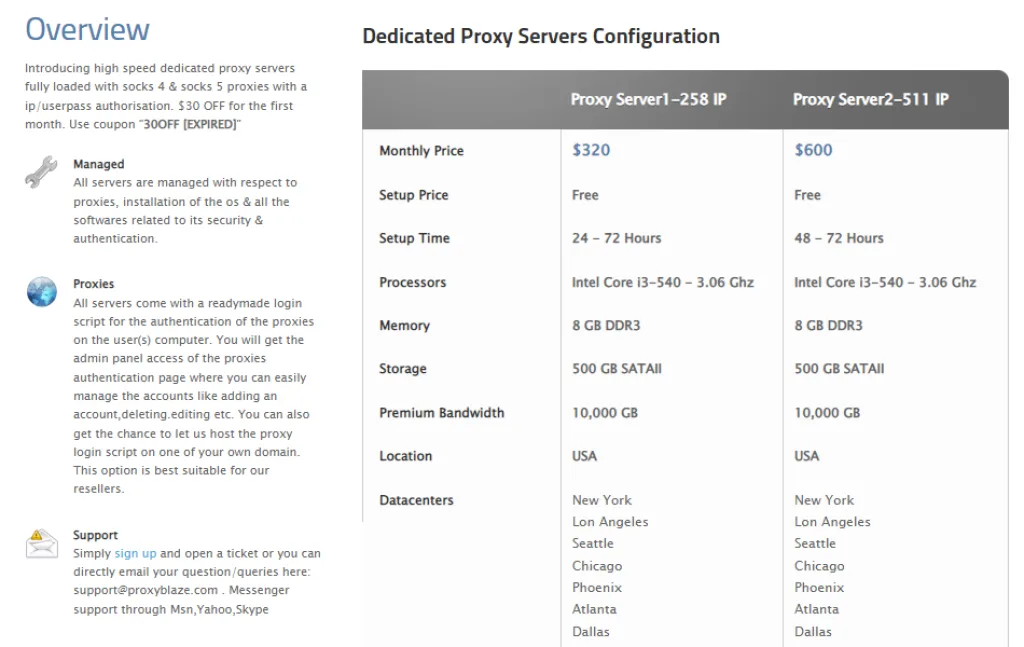Open the sign up link

(135, 553)
